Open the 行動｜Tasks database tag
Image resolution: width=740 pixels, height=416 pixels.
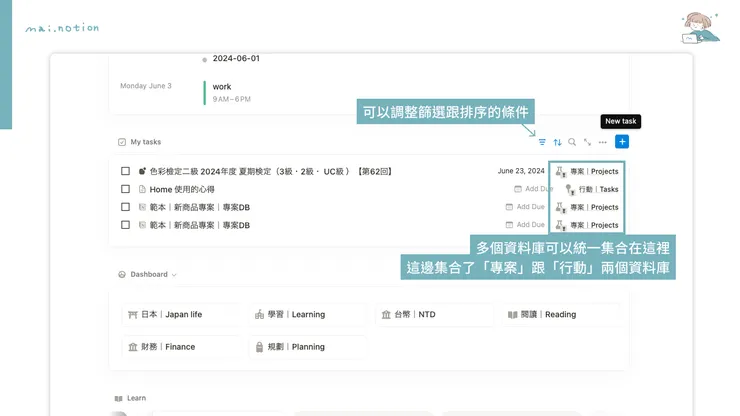pyautogui.click(x=592, y=189)
